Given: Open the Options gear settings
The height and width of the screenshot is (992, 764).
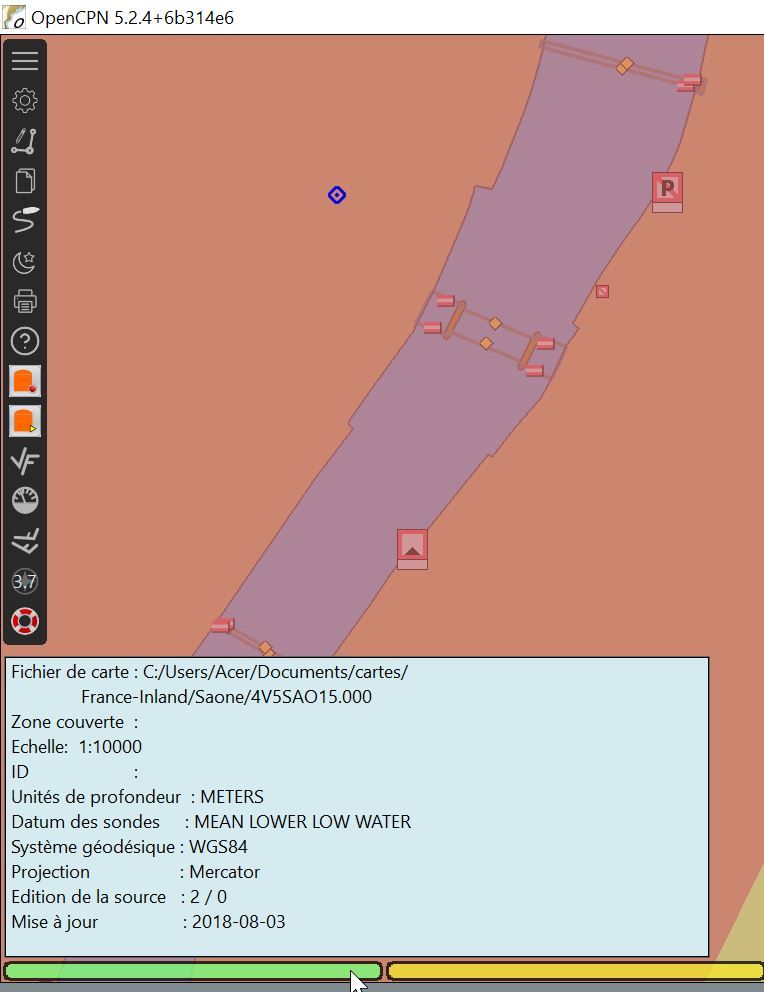Looking at the screenshot, I should (25, 101).
